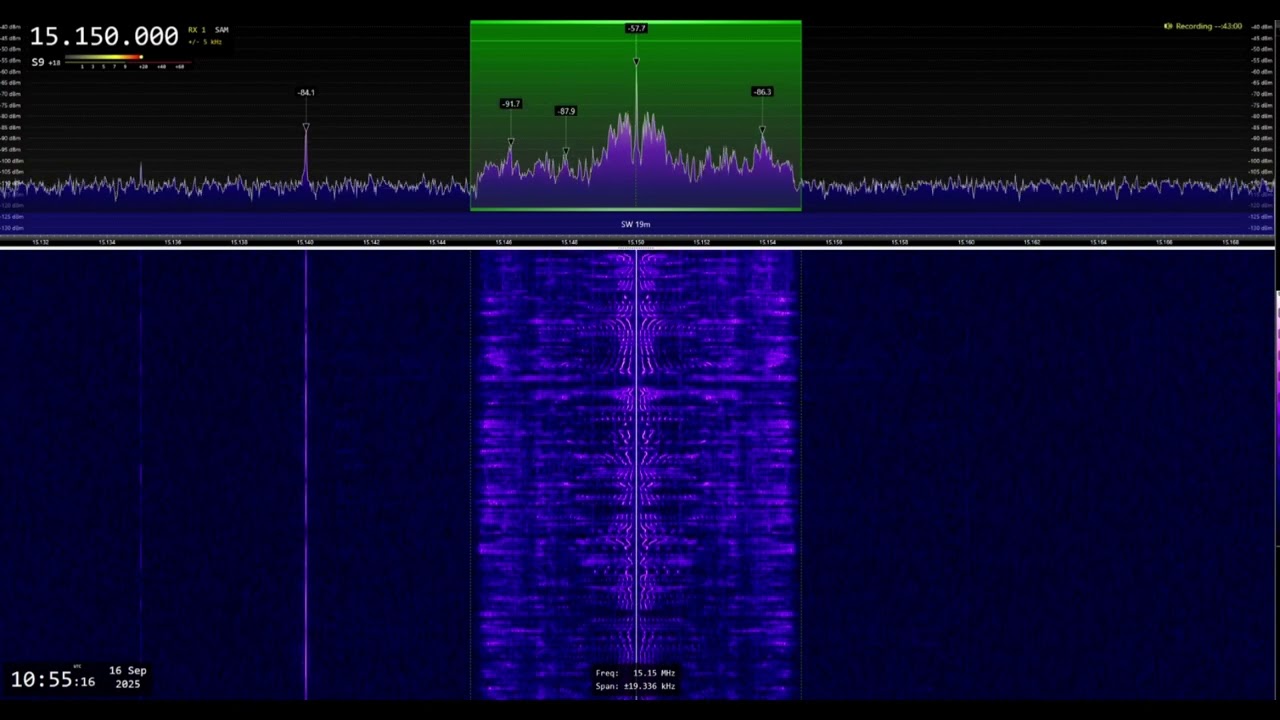Image resolution: width=1280 pixels, height=720 pixels.
Task: Click the -86.3 peak marker label
Action: pyautogui.click(x=762, y=92)
